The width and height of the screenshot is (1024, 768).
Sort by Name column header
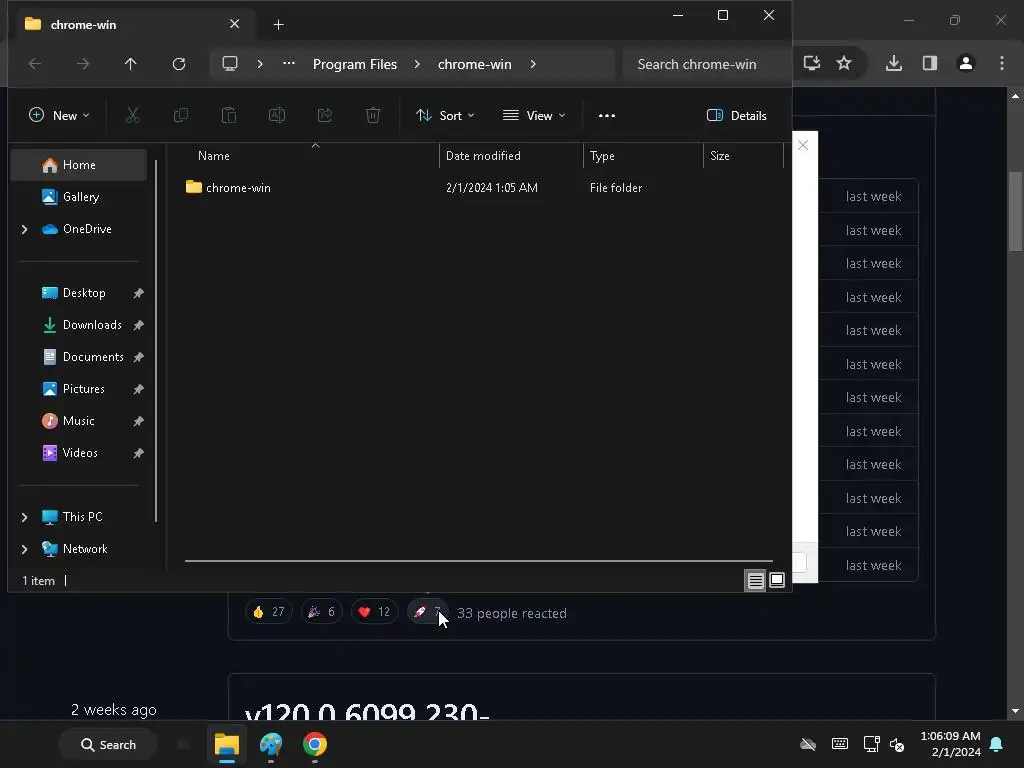click(x=214, y=156)
